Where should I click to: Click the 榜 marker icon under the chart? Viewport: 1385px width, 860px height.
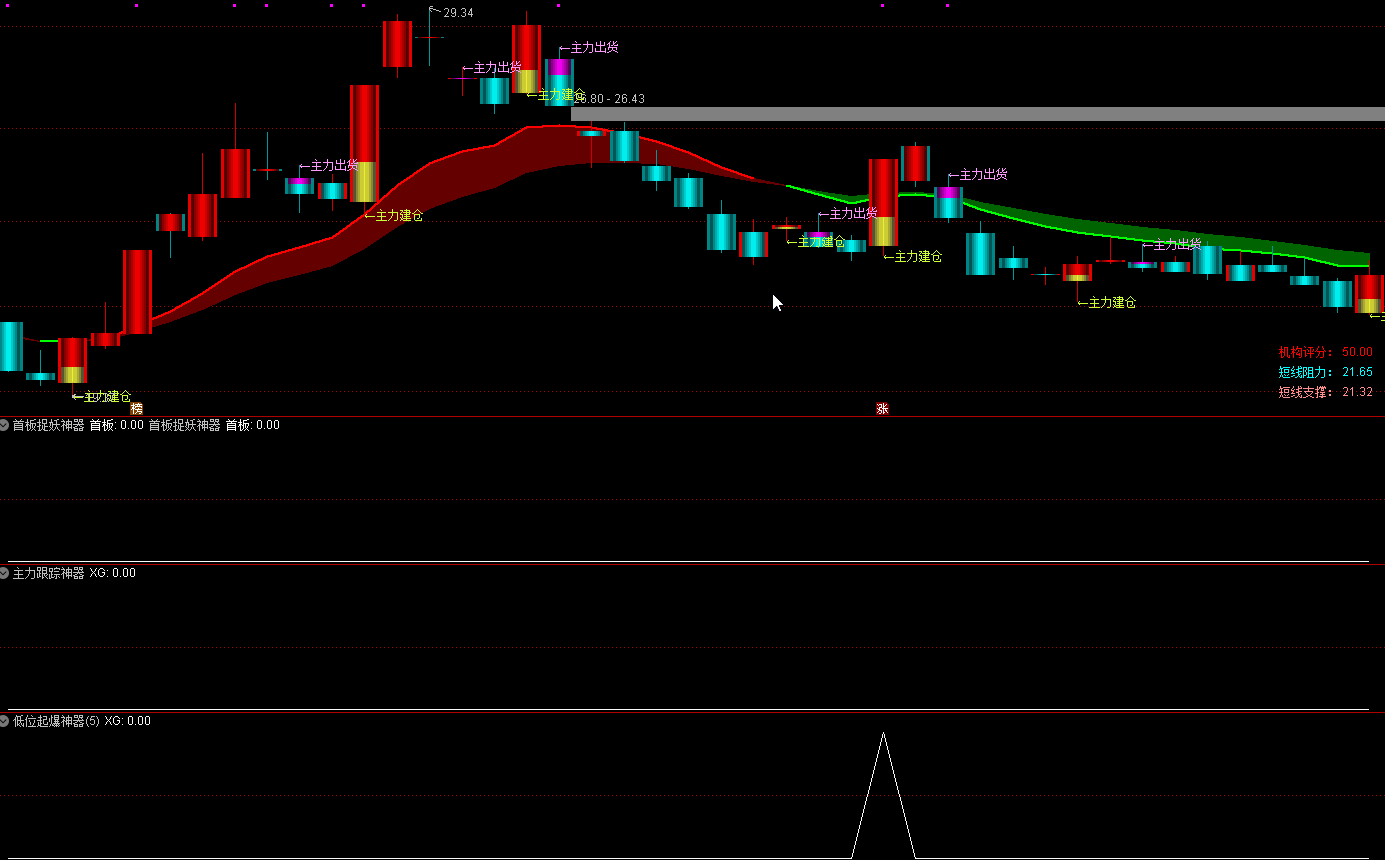pos(137,408)
